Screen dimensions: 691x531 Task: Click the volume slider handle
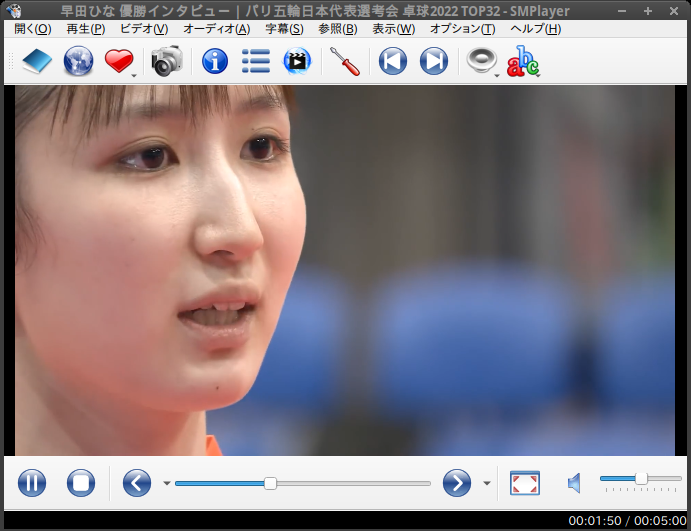641,479
